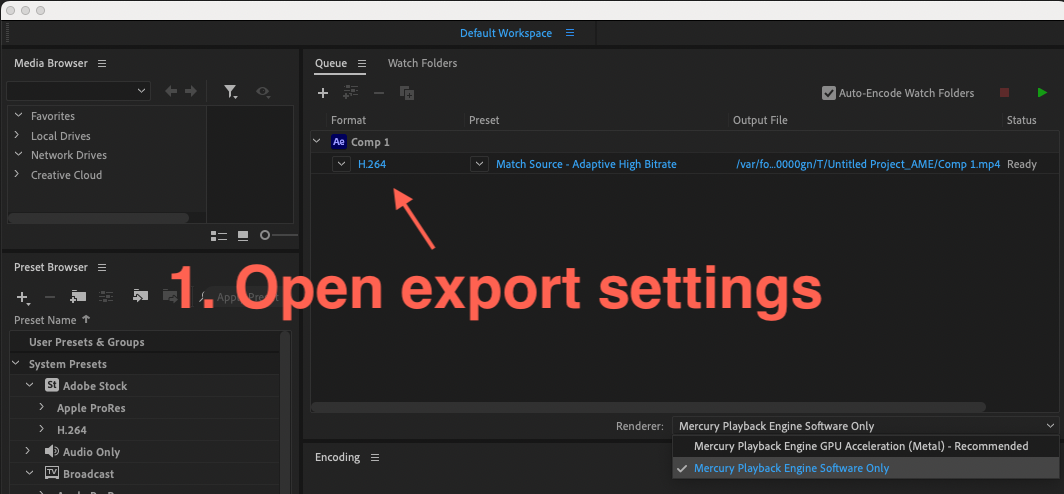Delete preset with the minus icon
1064x494 pixels.
(x=50, y=297)
